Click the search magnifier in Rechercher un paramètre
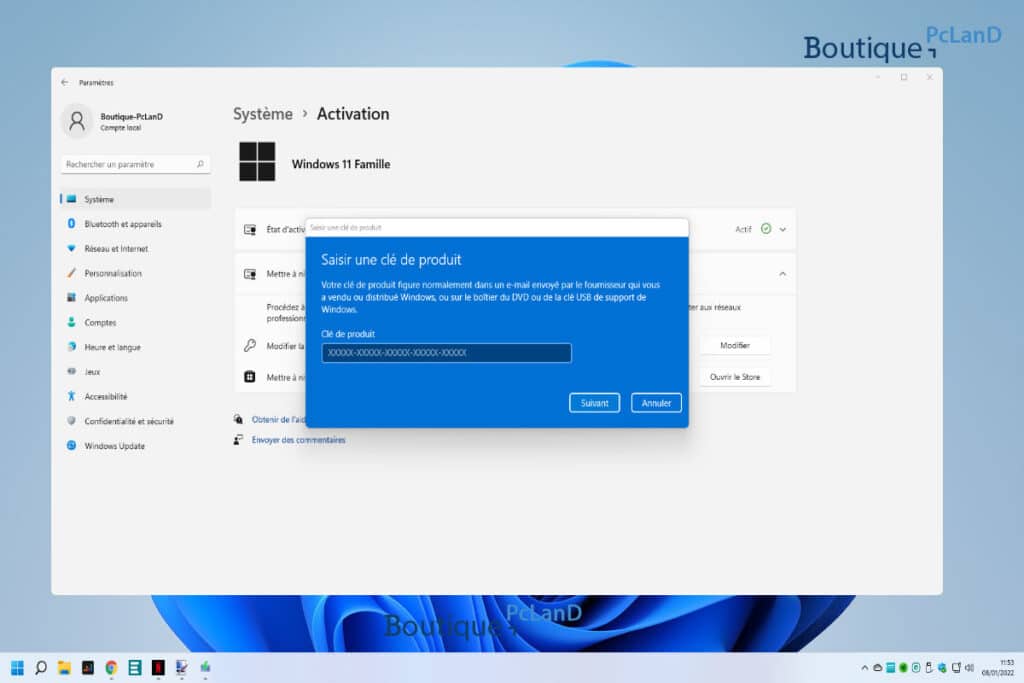This screenshot has width=1024, height=683. coord(200,164)
